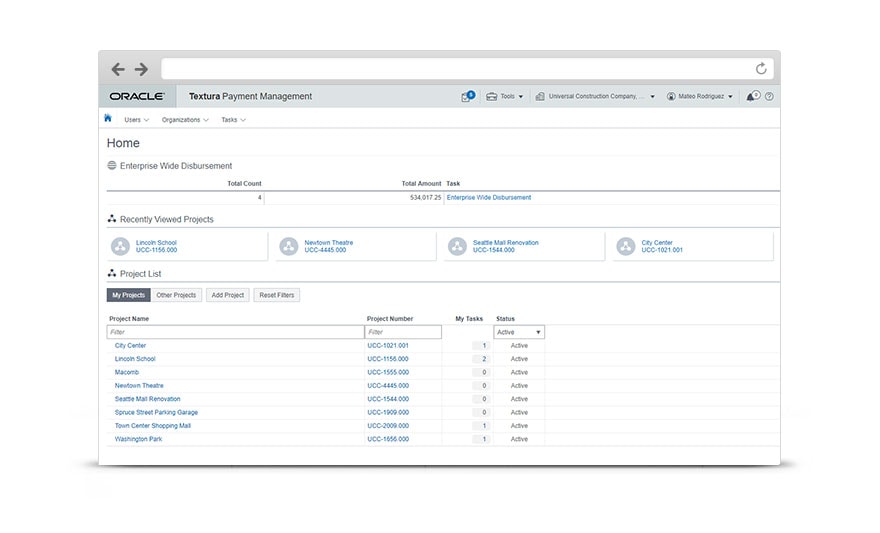Switch to the Other Projects tab

(176, 295)
